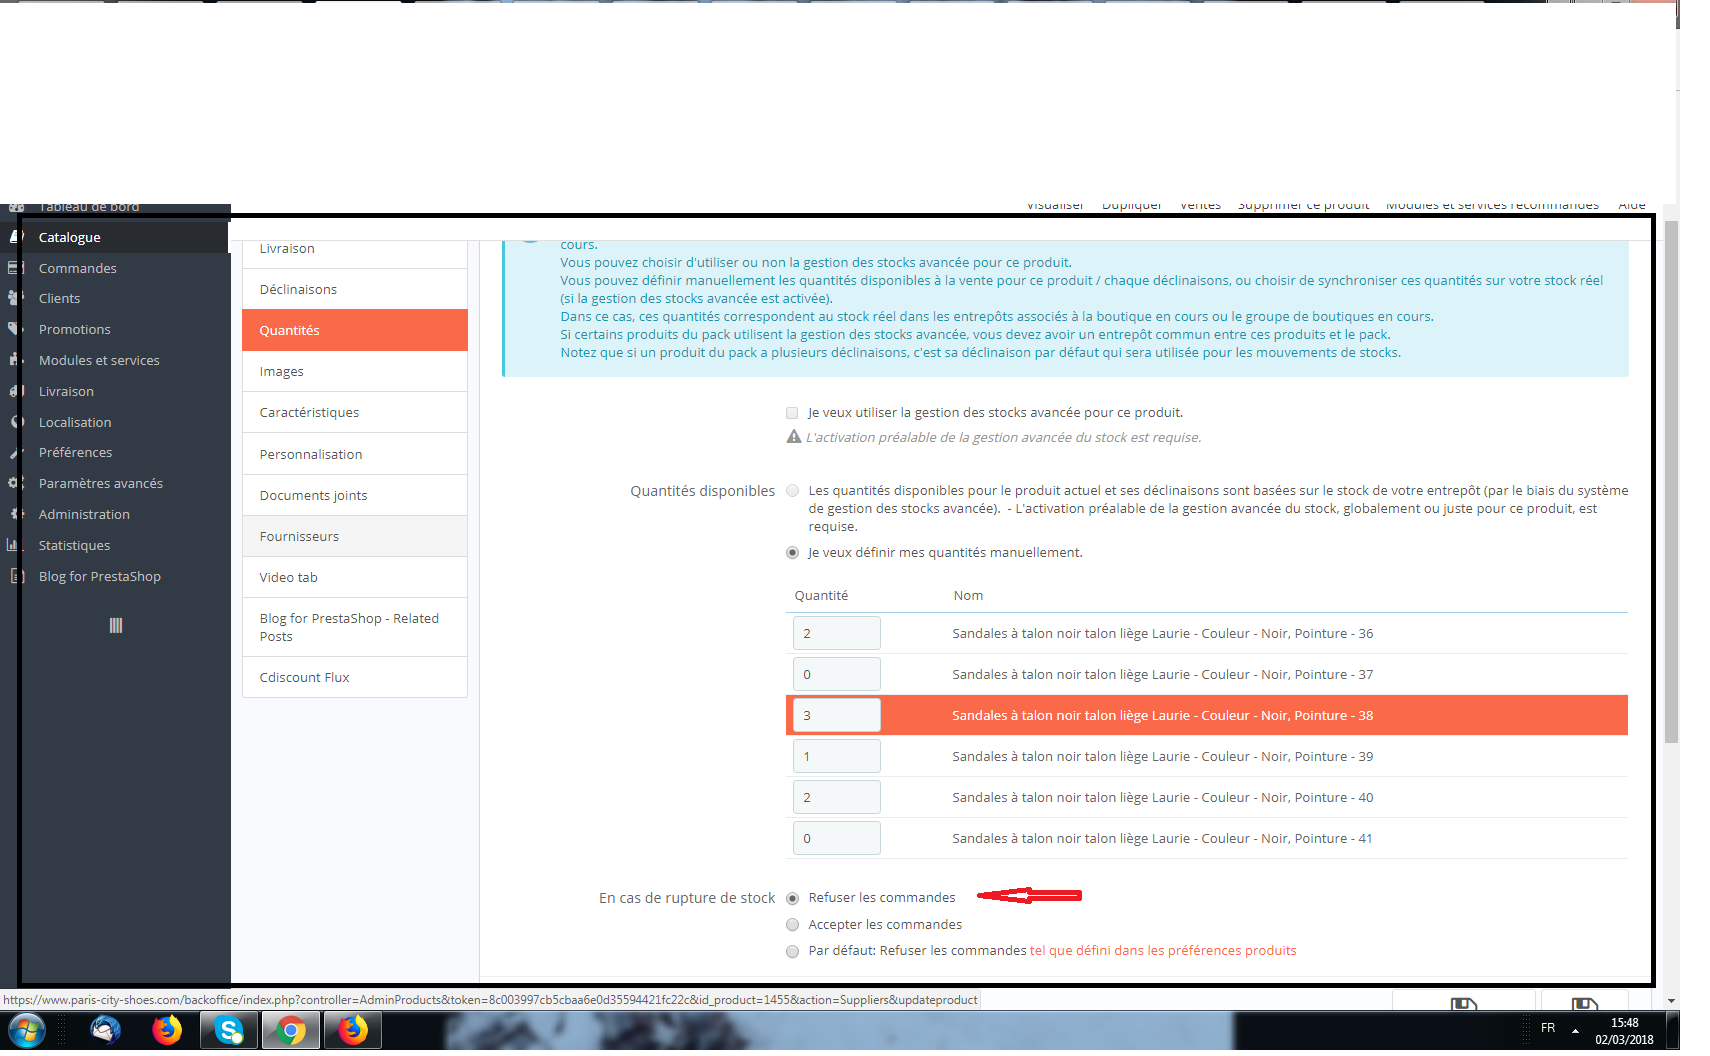
Task: Select 'Refuser les commandes' radio
Action: click(792, 898)
